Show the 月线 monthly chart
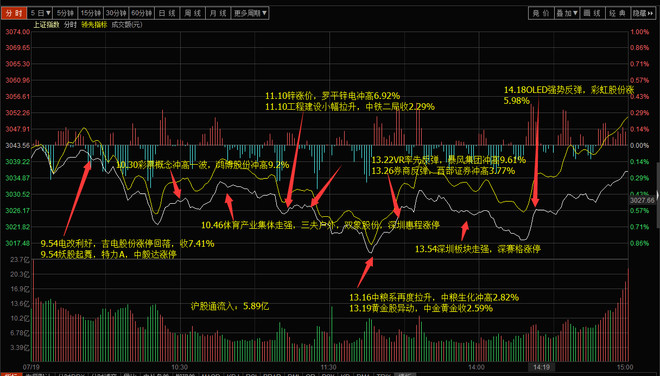This screenshot has height=376, width=660. point(218,13)
